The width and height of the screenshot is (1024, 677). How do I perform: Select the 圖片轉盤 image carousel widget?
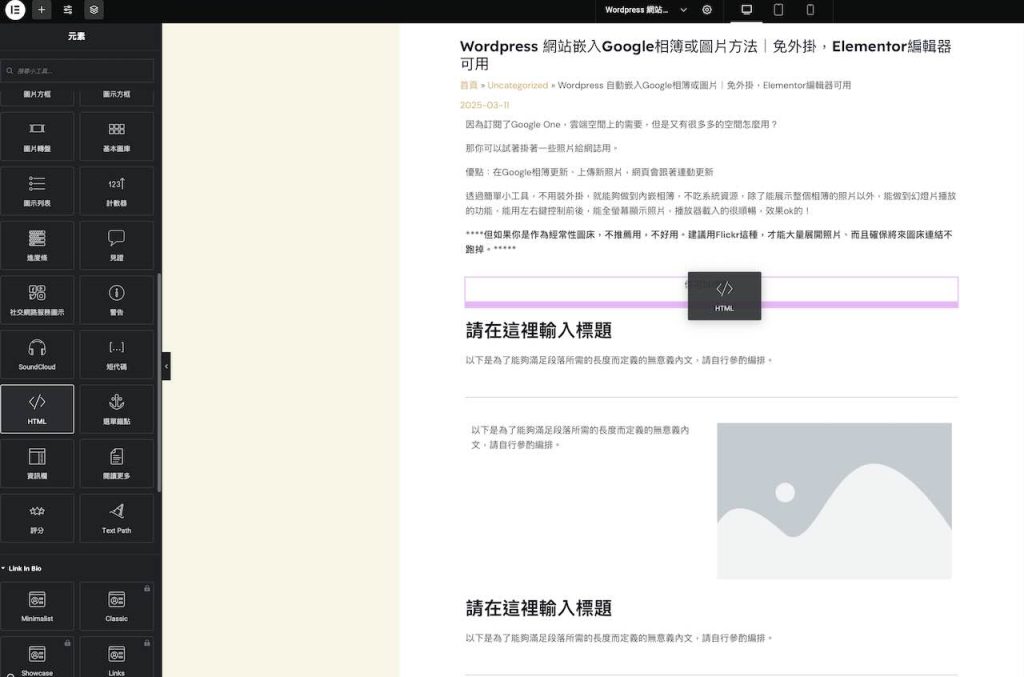37,136
